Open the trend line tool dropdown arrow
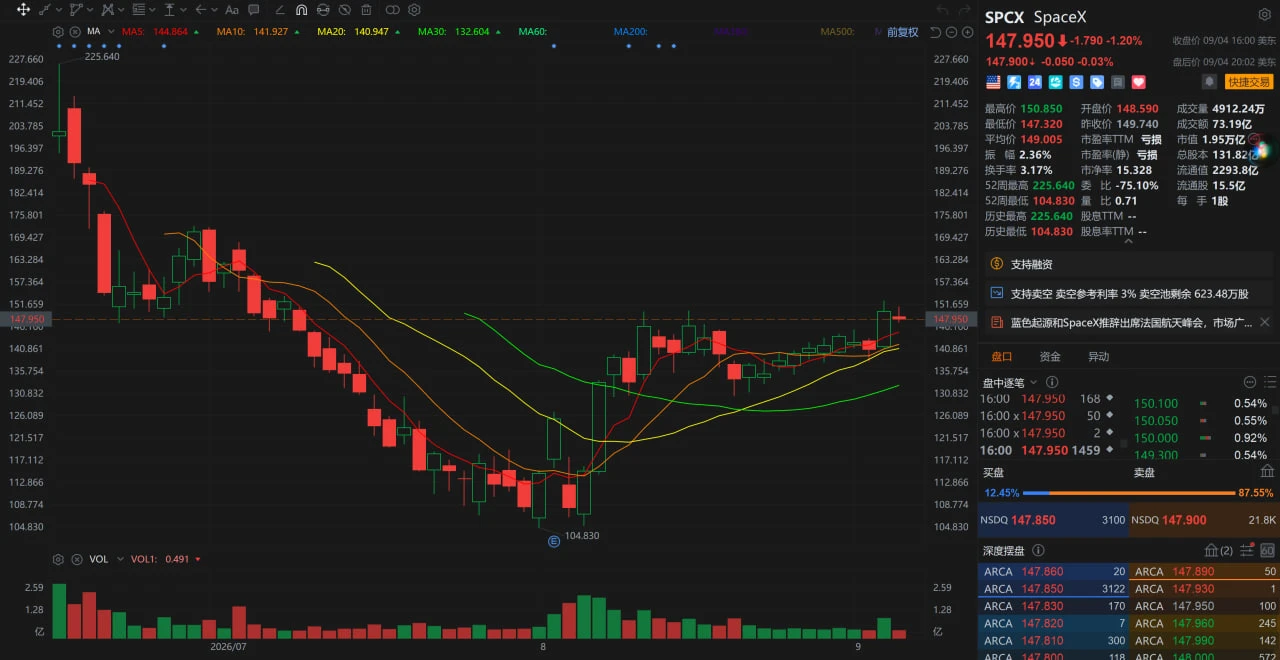The image size is (1280, 660). [59, 10]
